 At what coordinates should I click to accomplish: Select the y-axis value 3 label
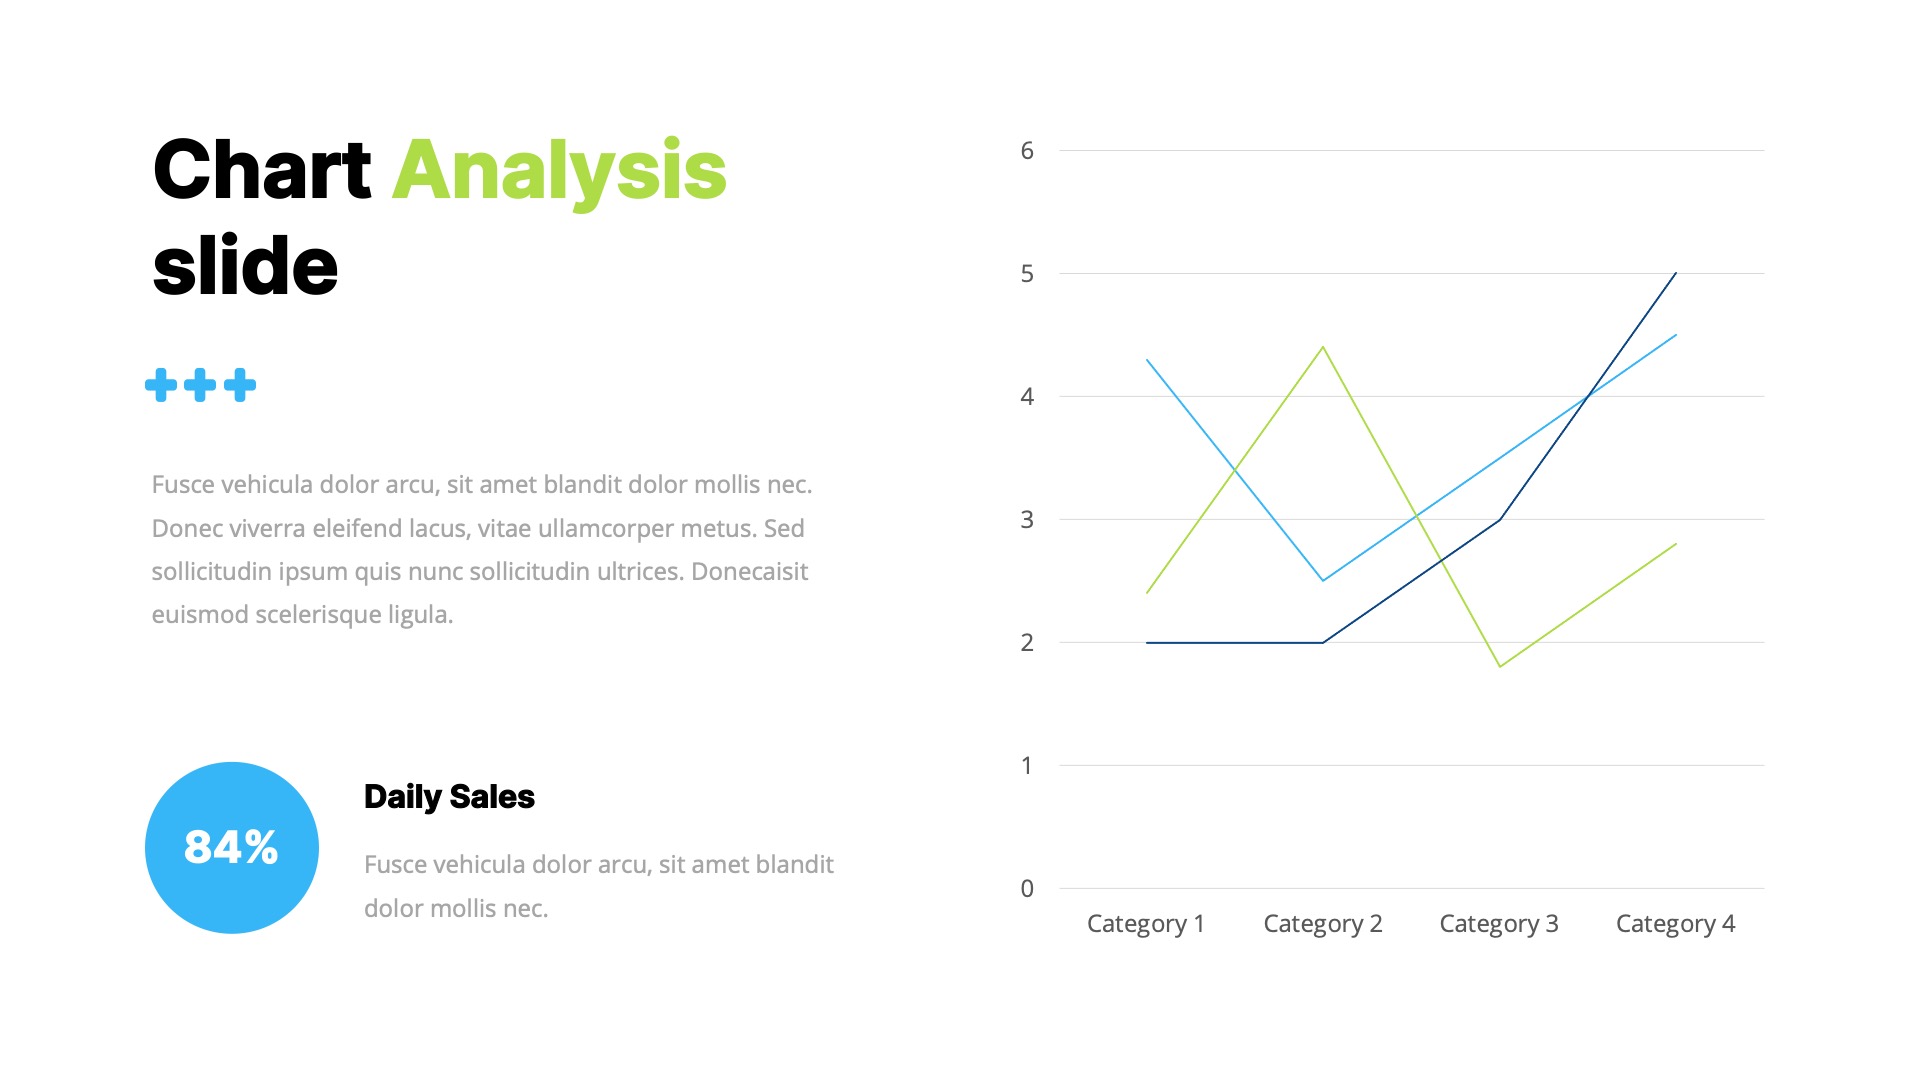[1027, 520]
